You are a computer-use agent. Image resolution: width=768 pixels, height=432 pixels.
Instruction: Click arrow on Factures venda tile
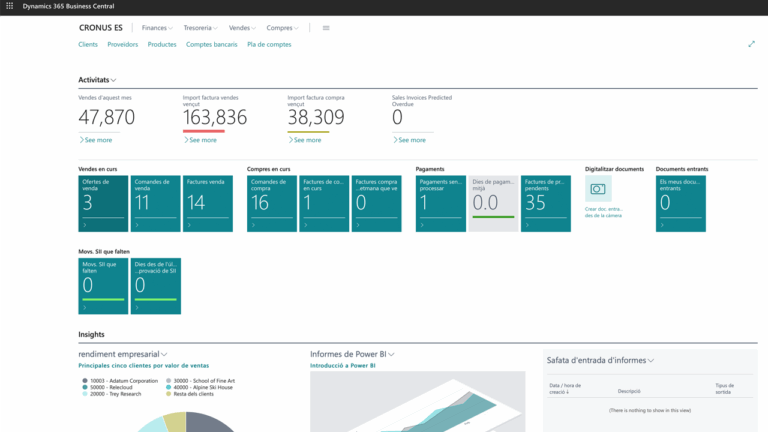click(190, 225)
